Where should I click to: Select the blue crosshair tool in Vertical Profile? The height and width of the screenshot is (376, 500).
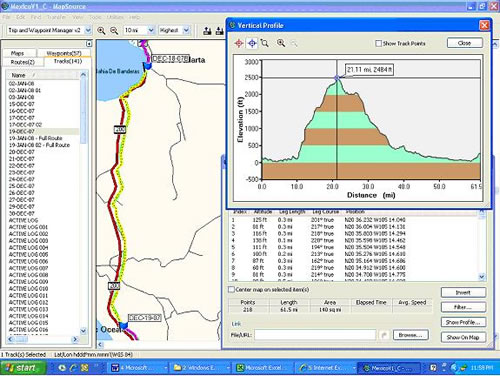point(252,43)
